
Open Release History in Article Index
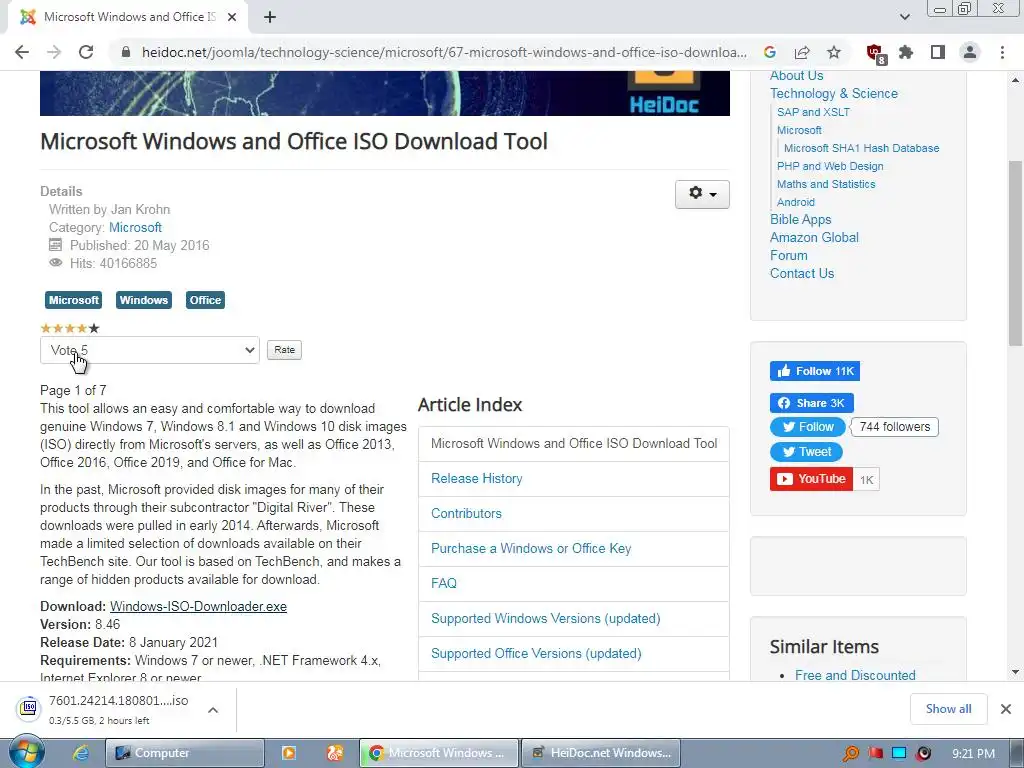(477, 479)
